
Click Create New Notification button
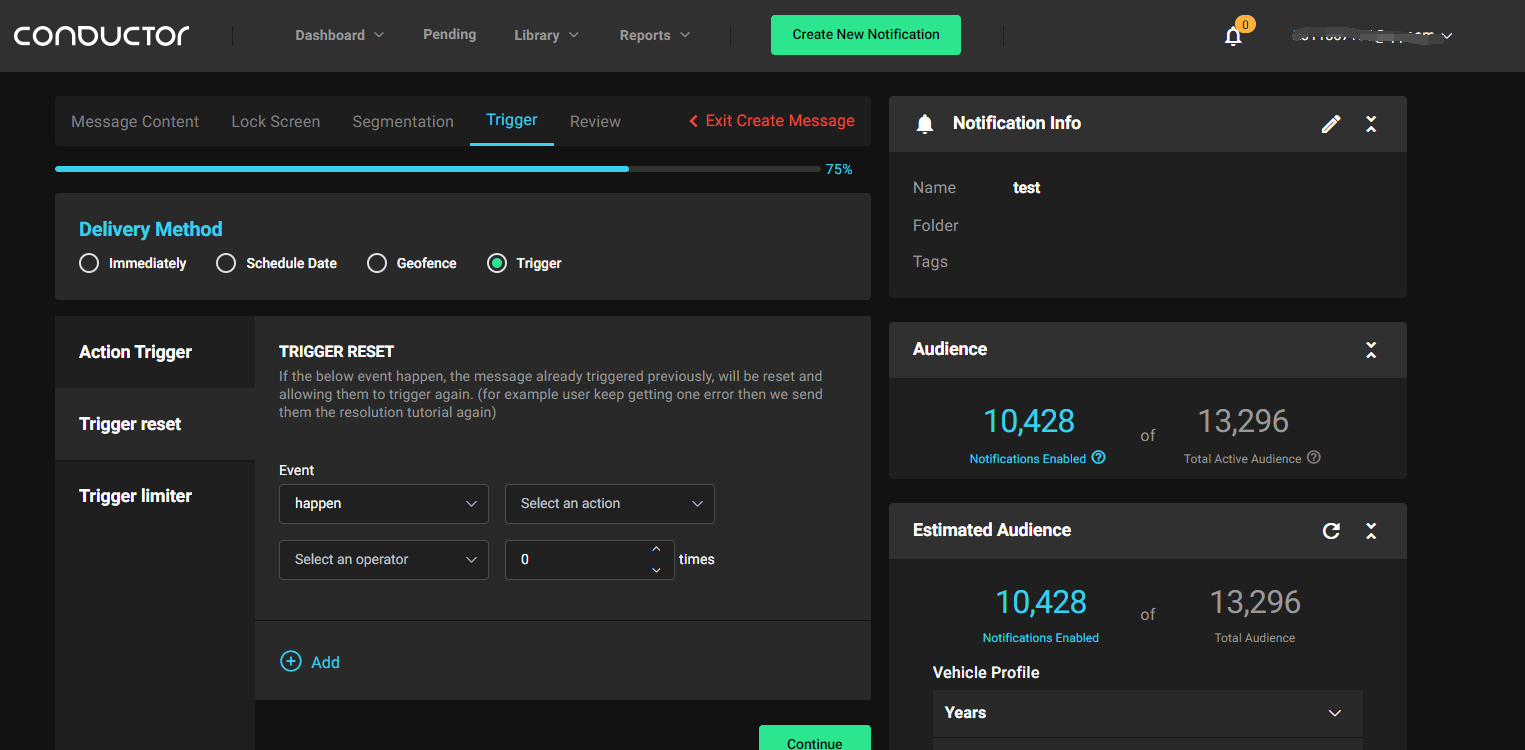(866, 35)
